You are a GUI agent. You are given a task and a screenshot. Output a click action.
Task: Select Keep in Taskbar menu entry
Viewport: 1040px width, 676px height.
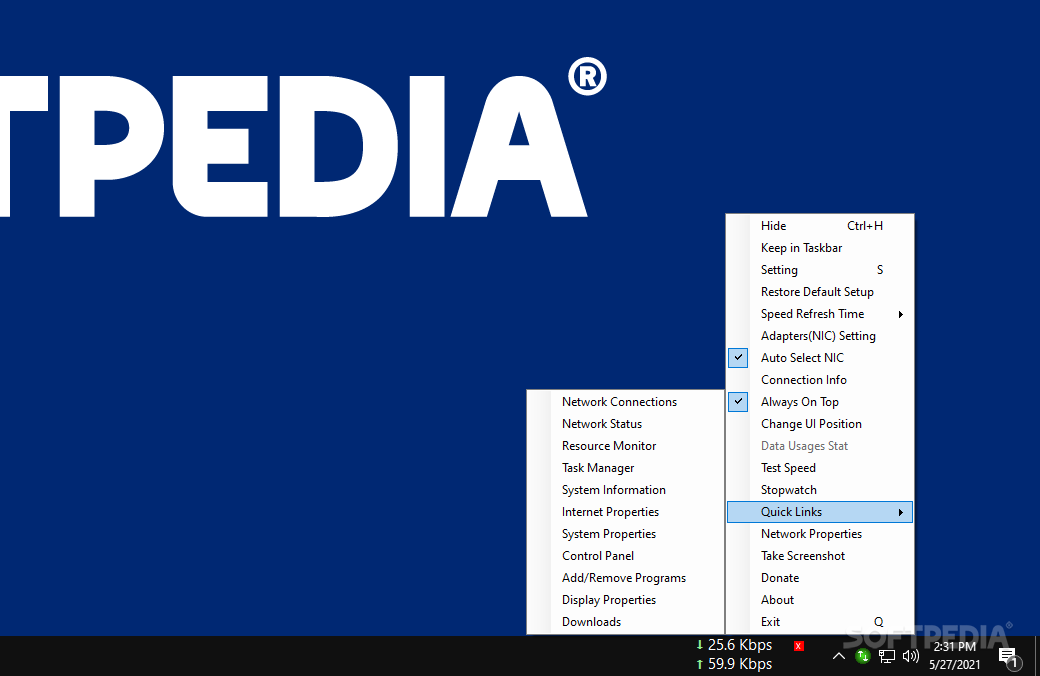click(x=820, y=247)
